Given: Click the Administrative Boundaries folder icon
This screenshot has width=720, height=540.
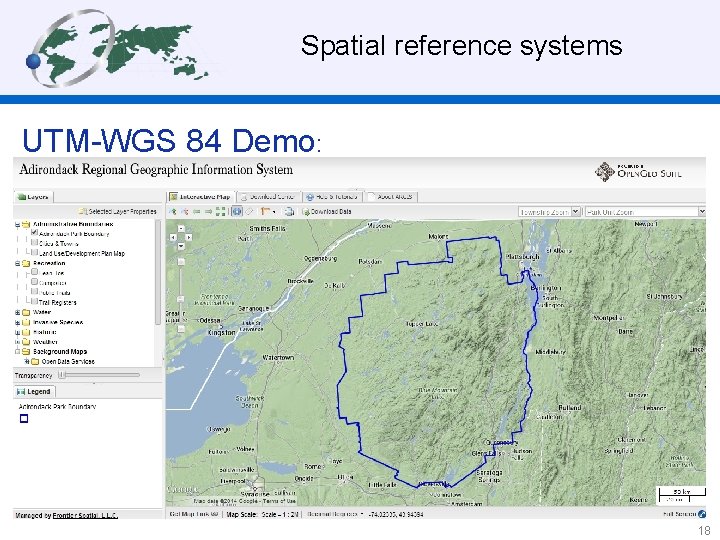Looking at the screenshot, I should [x=26, y=225].
